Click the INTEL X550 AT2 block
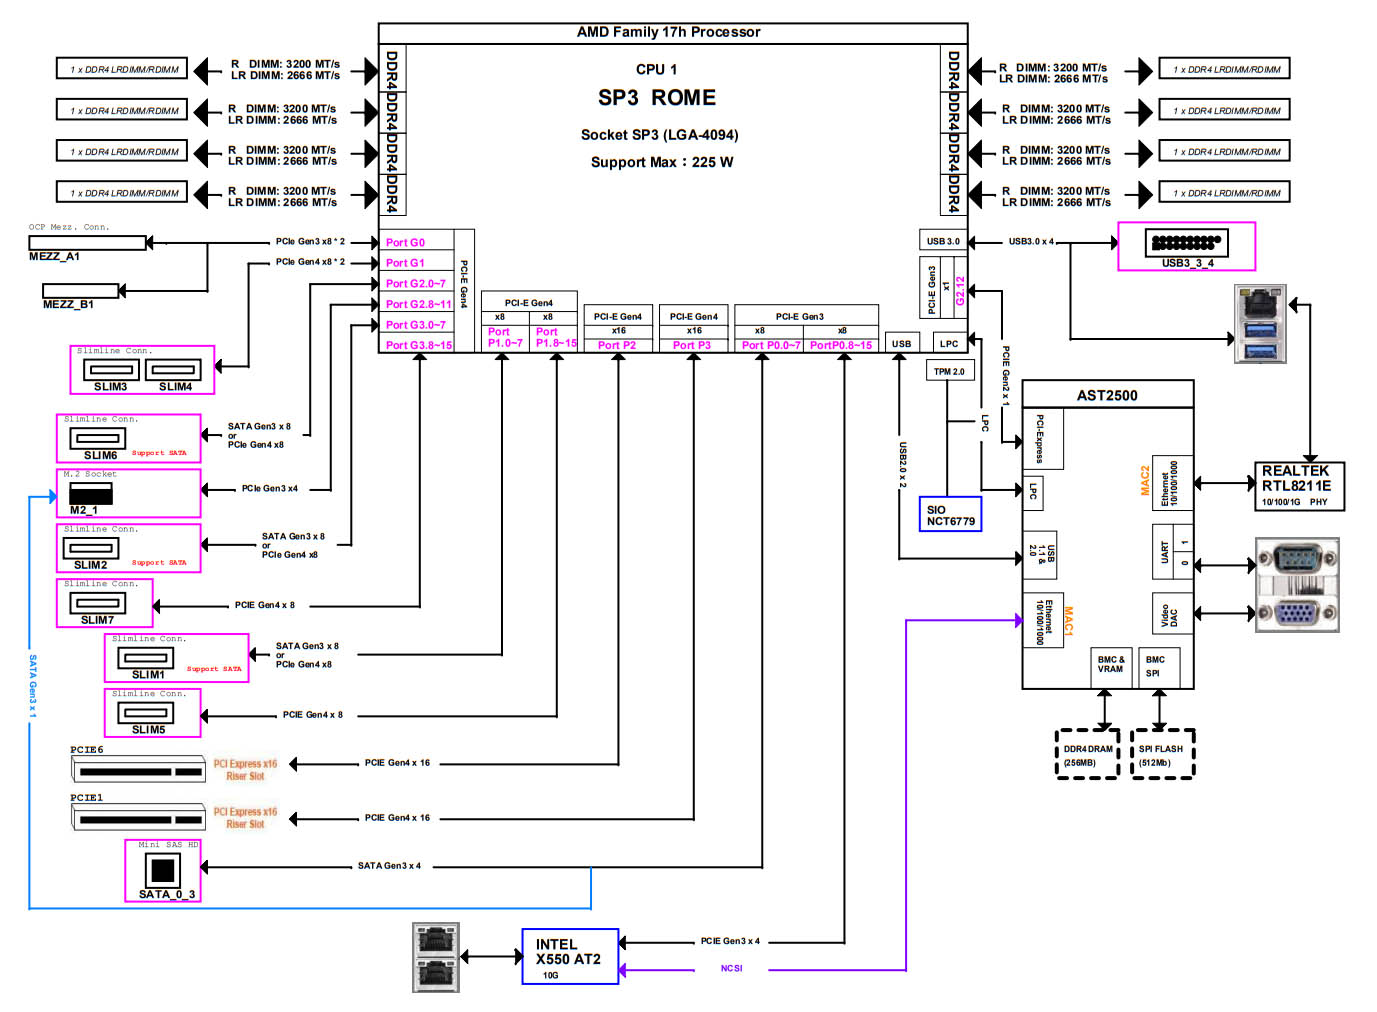The image size is (1377, 1012). tap(570, 957)
